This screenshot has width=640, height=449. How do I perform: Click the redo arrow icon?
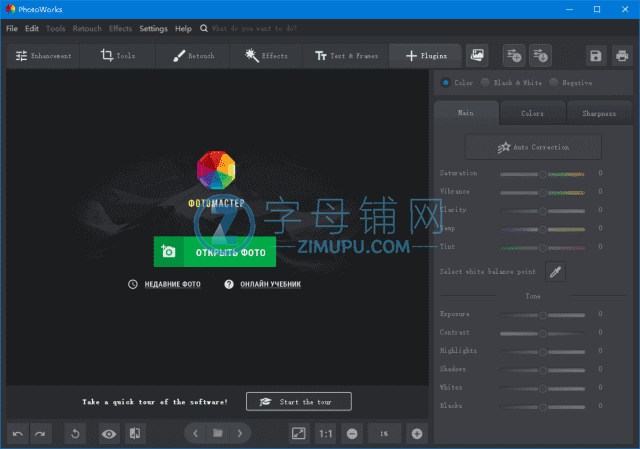coord(40,433)
